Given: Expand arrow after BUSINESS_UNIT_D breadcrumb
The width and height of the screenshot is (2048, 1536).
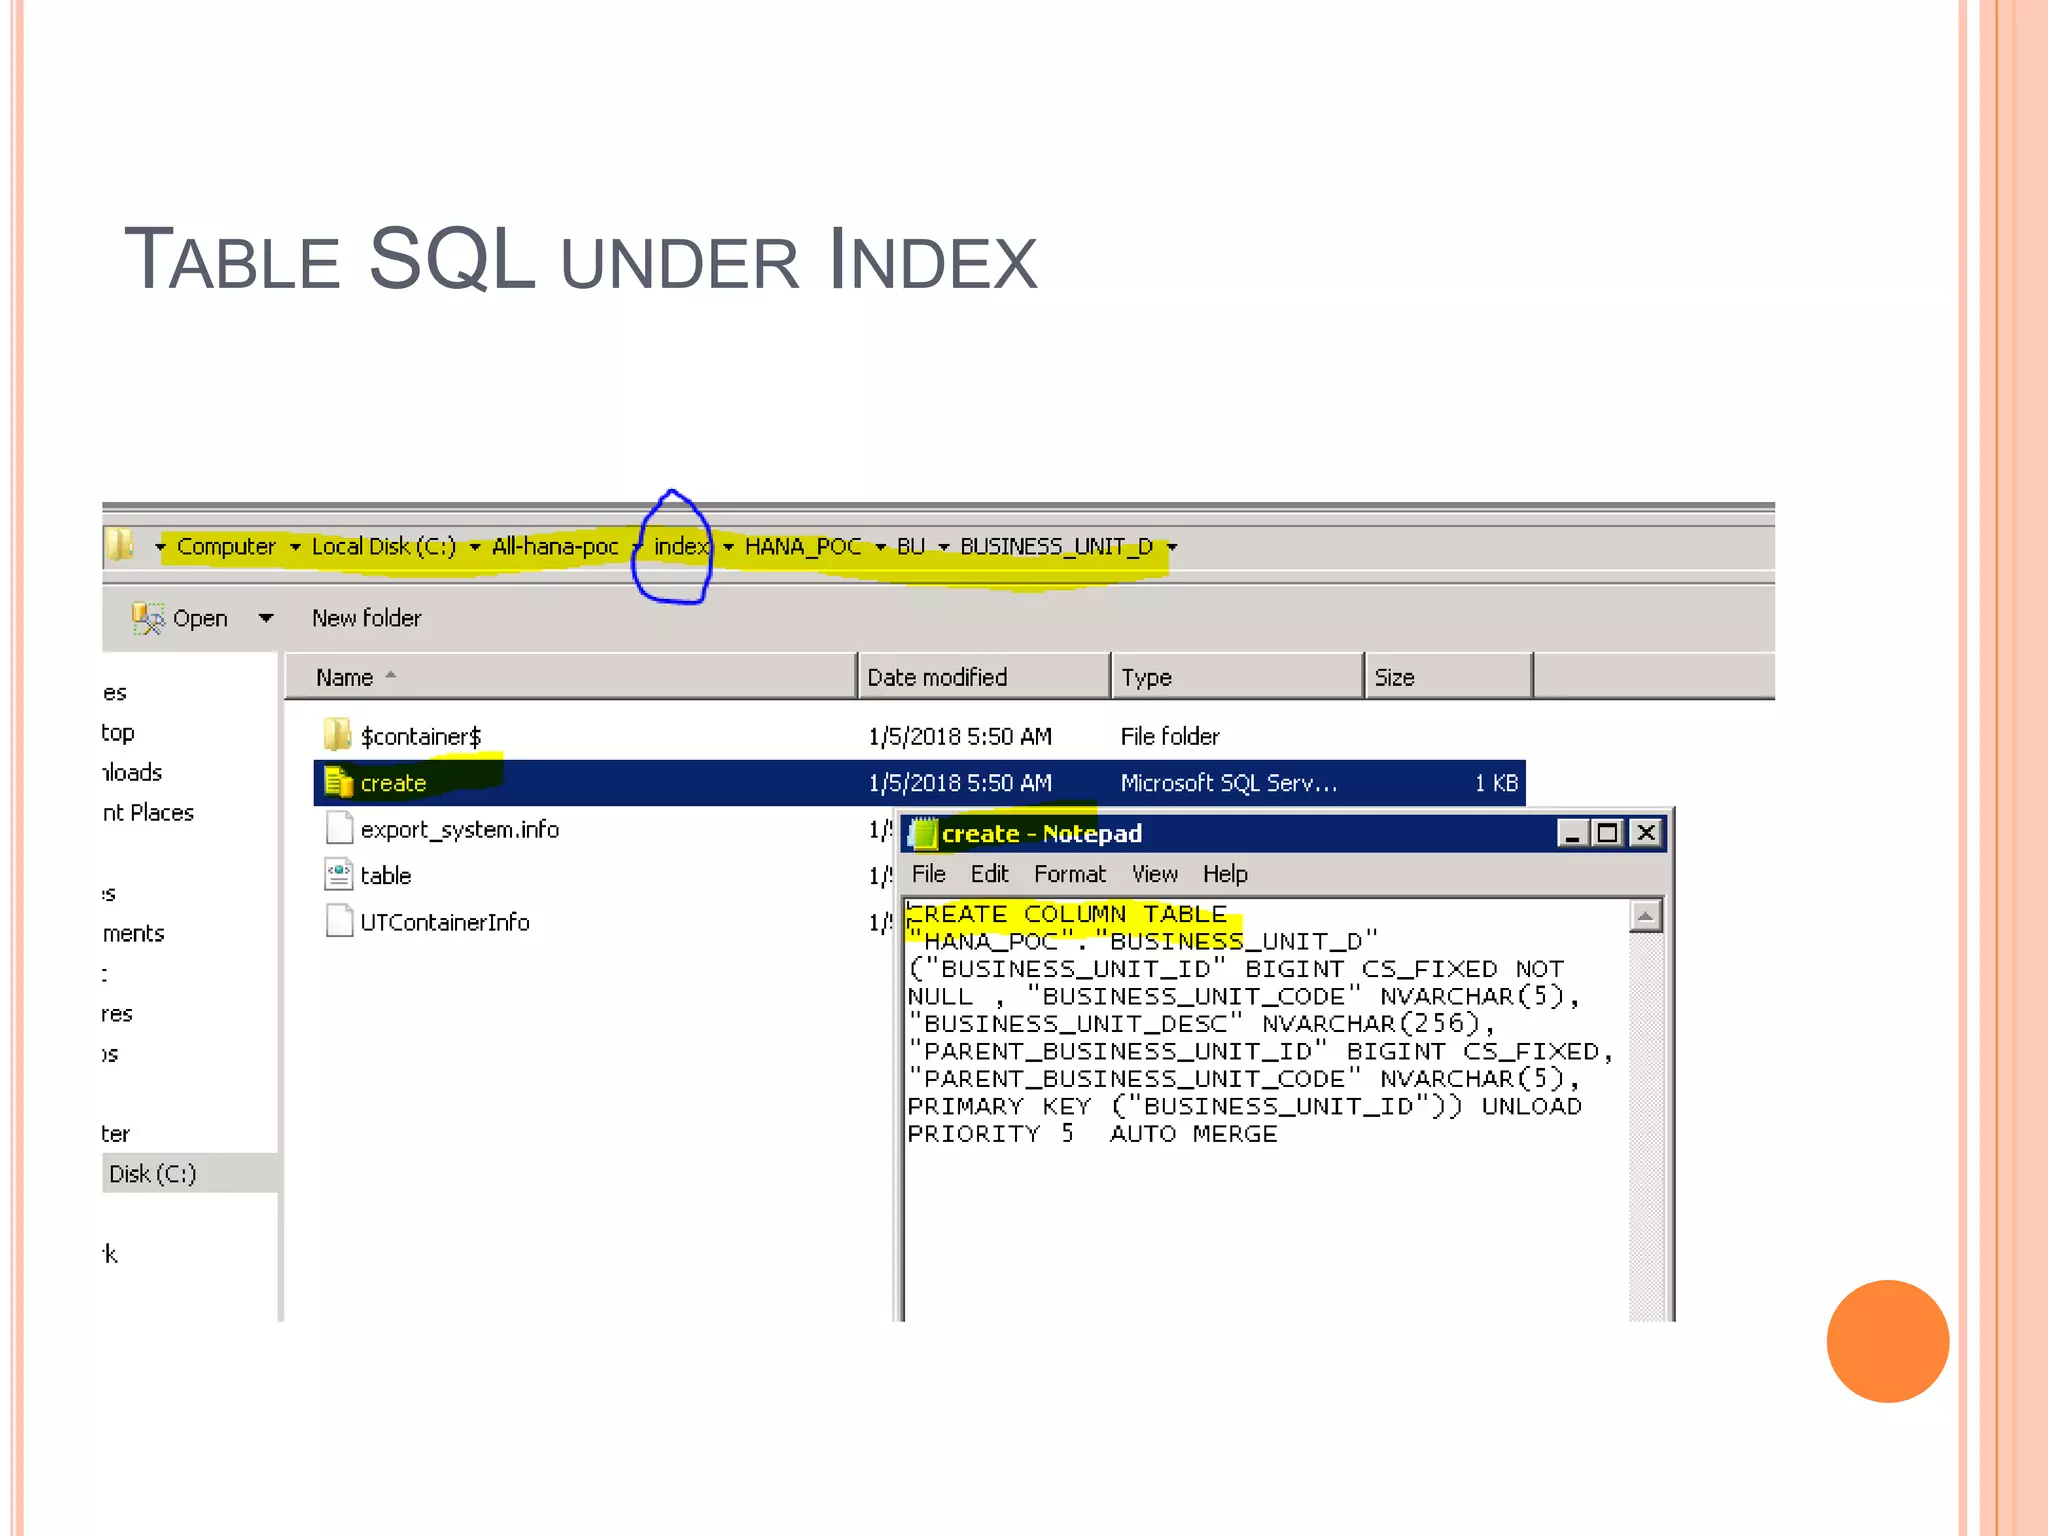Looking at the screenshot, I should click(x=1172, y=547).
